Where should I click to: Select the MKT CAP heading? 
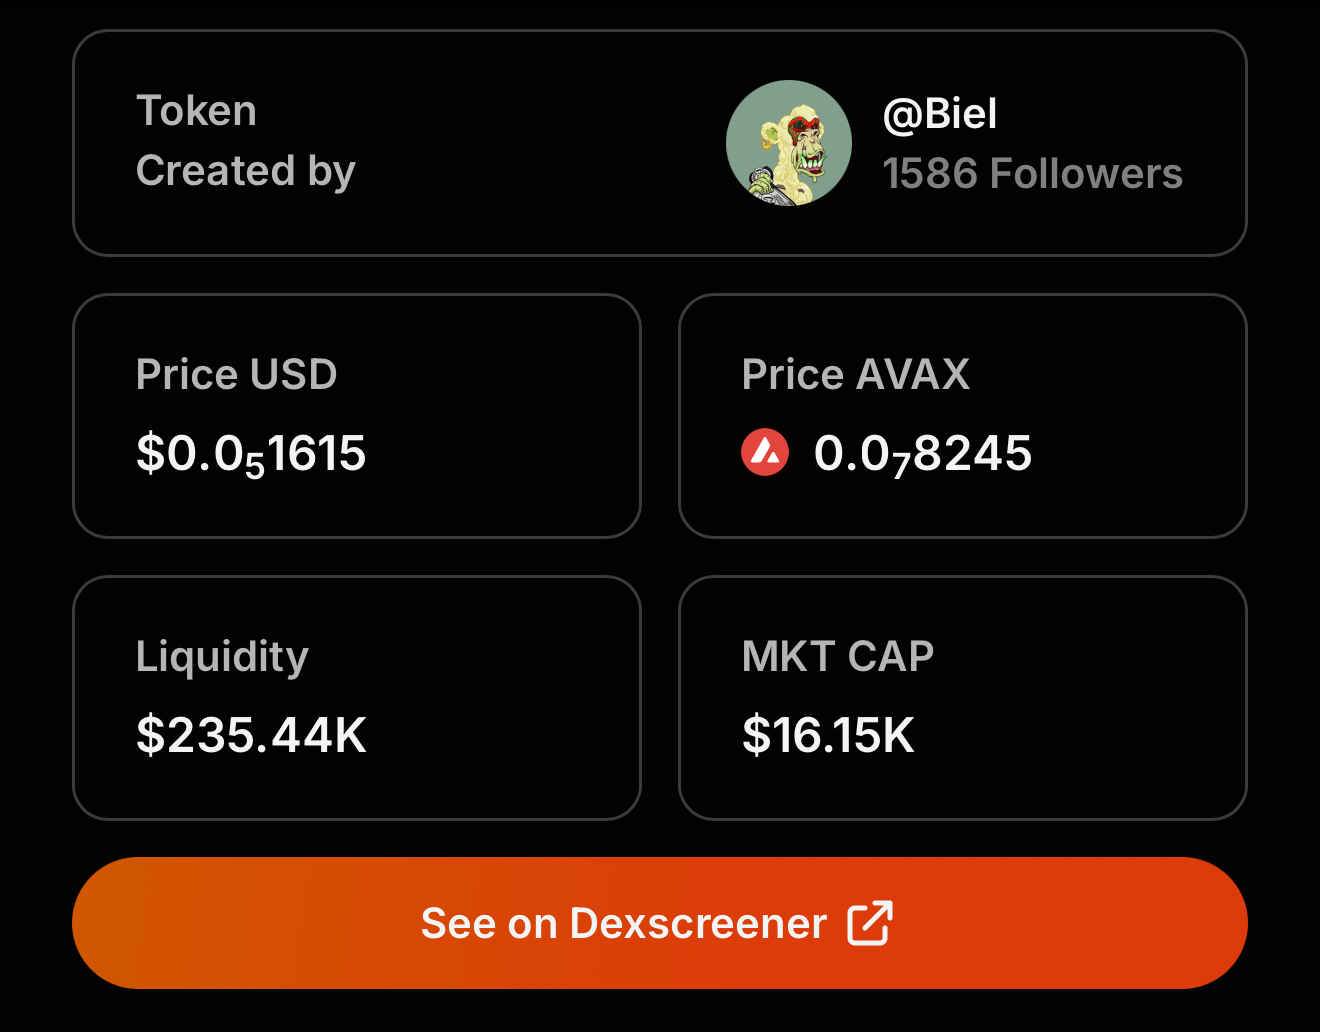[x=837, y=657]
